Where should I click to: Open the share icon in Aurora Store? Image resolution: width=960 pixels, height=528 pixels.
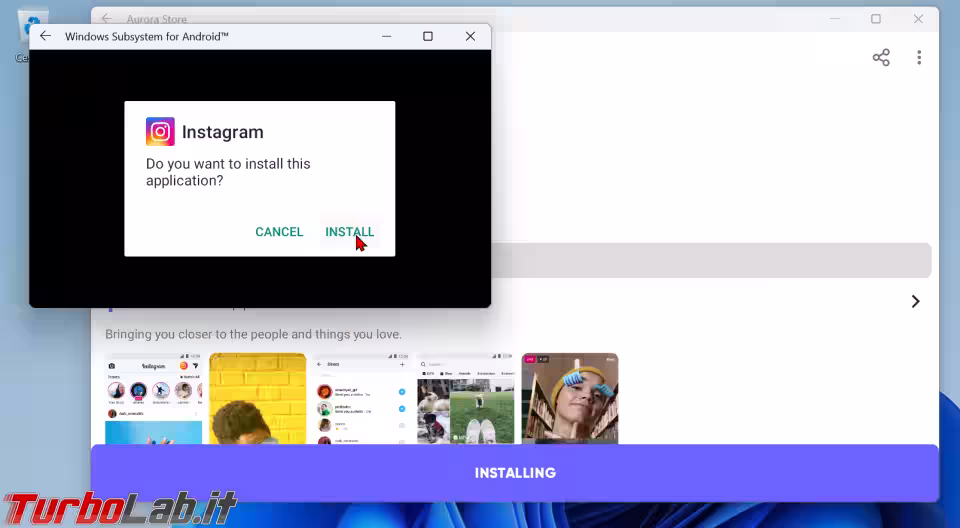(x=881, y=58)
